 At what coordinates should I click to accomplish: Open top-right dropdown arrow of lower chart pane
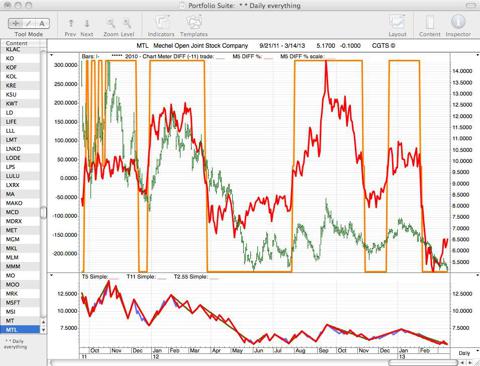[478, 275]
